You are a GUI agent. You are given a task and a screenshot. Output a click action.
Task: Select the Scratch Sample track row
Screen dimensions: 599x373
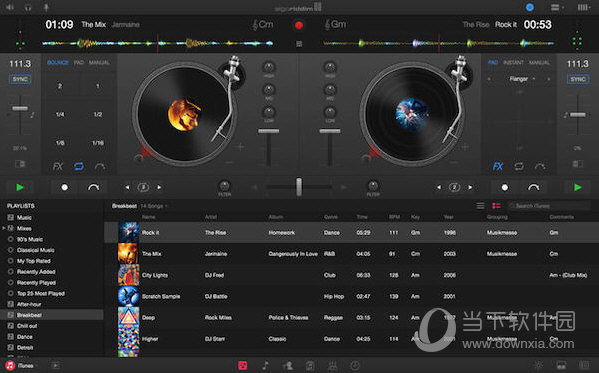[351, 296]
